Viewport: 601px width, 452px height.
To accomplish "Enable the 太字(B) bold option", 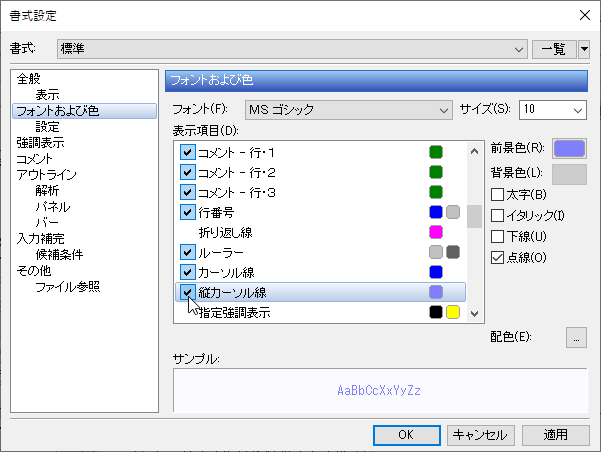I will point(497,194).
